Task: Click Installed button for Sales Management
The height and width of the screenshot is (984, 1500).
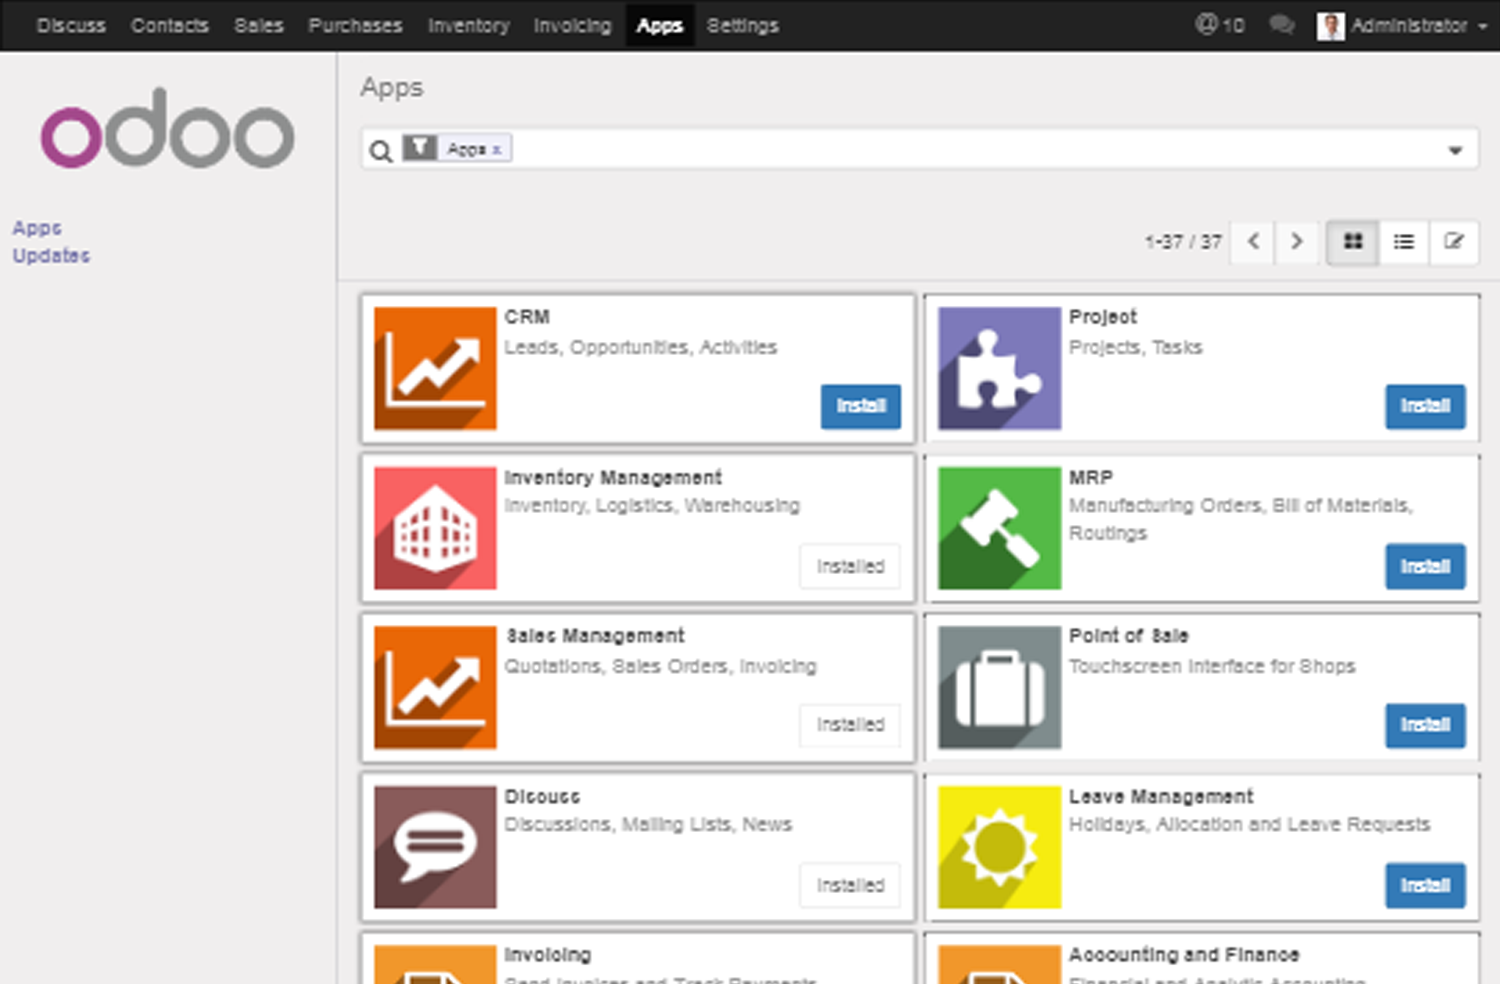Action: 850,725
